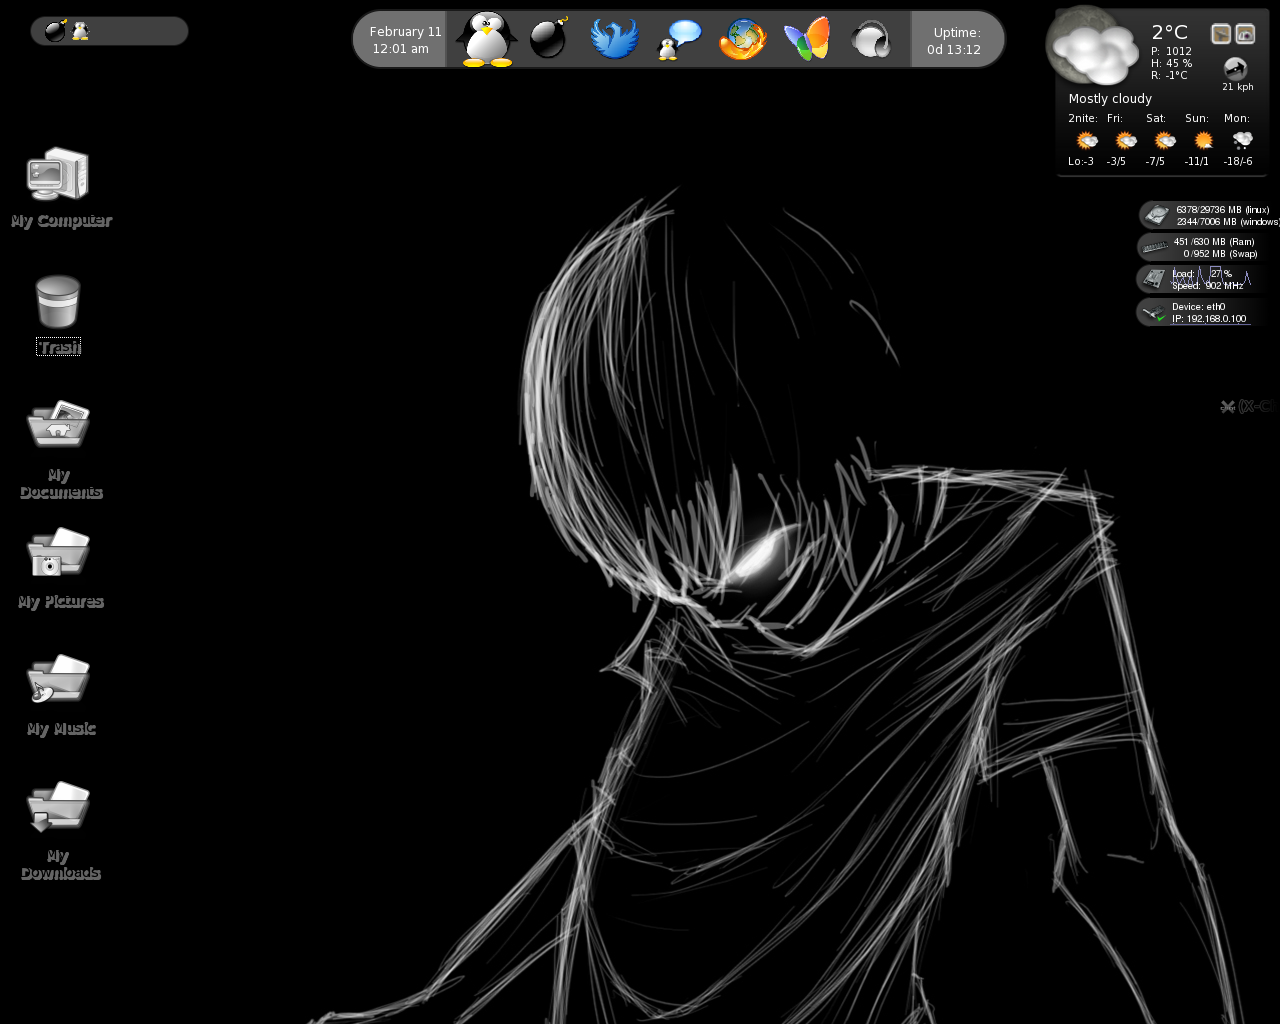
Task: Click the small penguin icon in top-left tray
Action: (81, 31)
